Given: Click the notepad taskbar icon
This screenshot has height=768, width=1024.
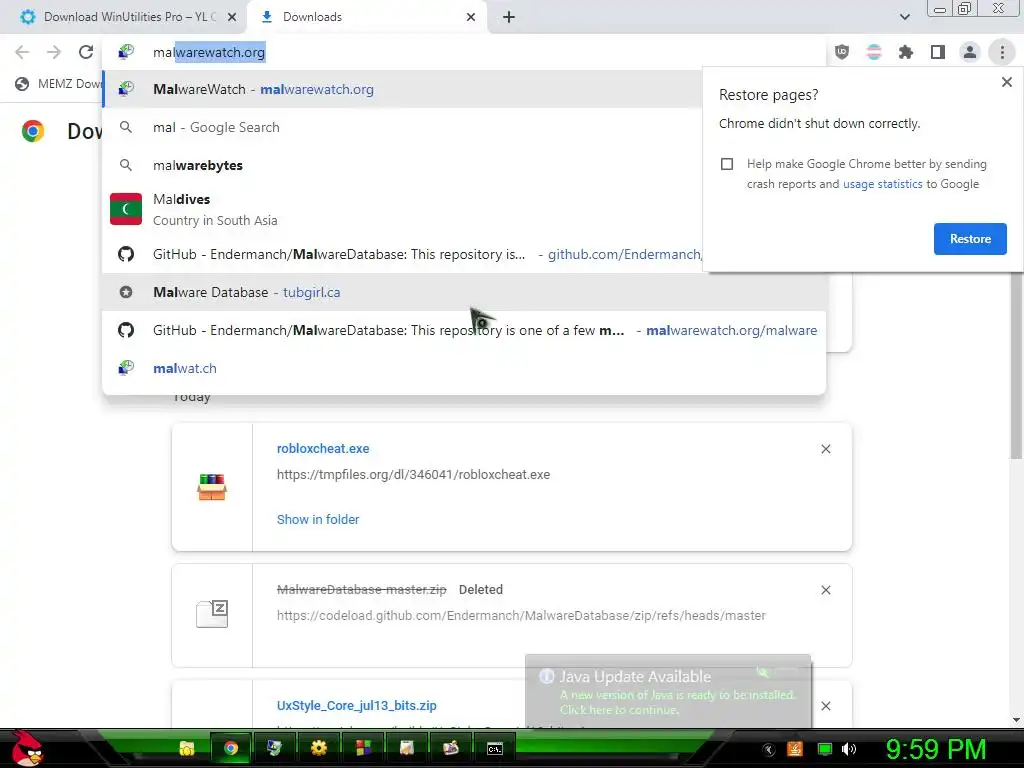Looking at the screenshot, I should (x=407, y=748).
